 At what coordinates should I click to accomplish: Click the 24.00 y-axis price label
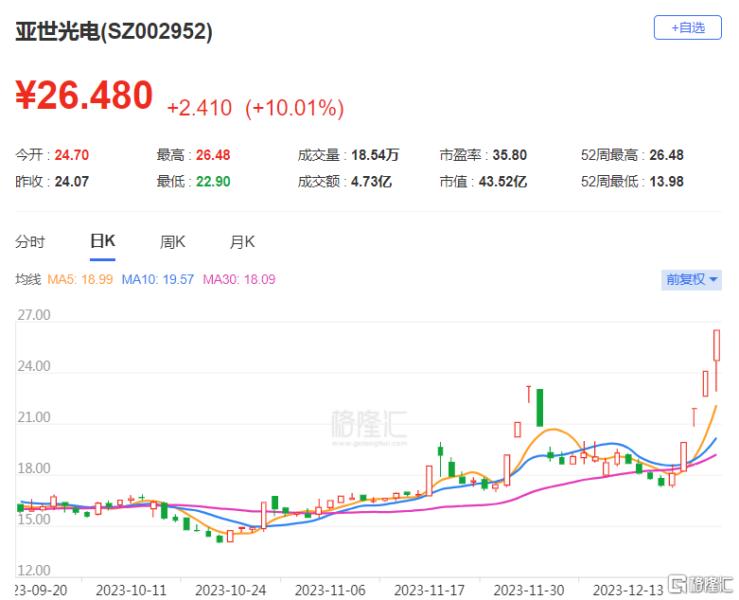click(x=34, y=366)
